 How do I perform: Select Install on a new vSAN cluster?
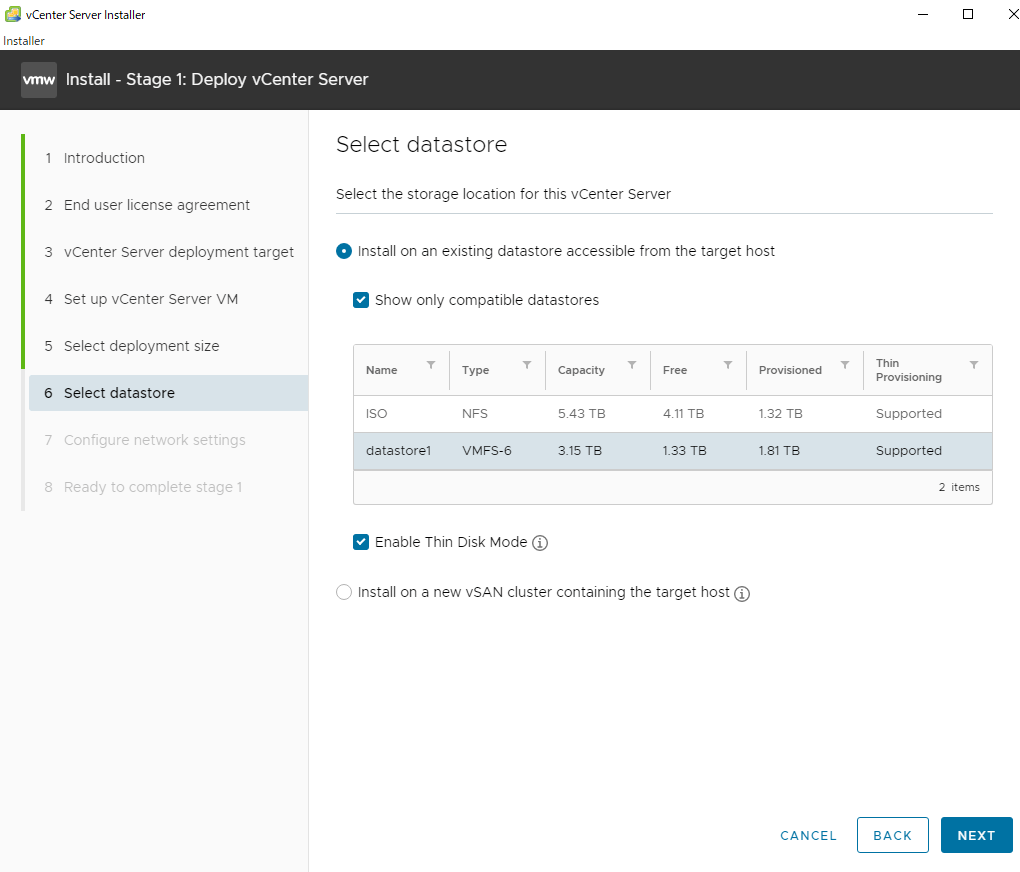[344, 592]
